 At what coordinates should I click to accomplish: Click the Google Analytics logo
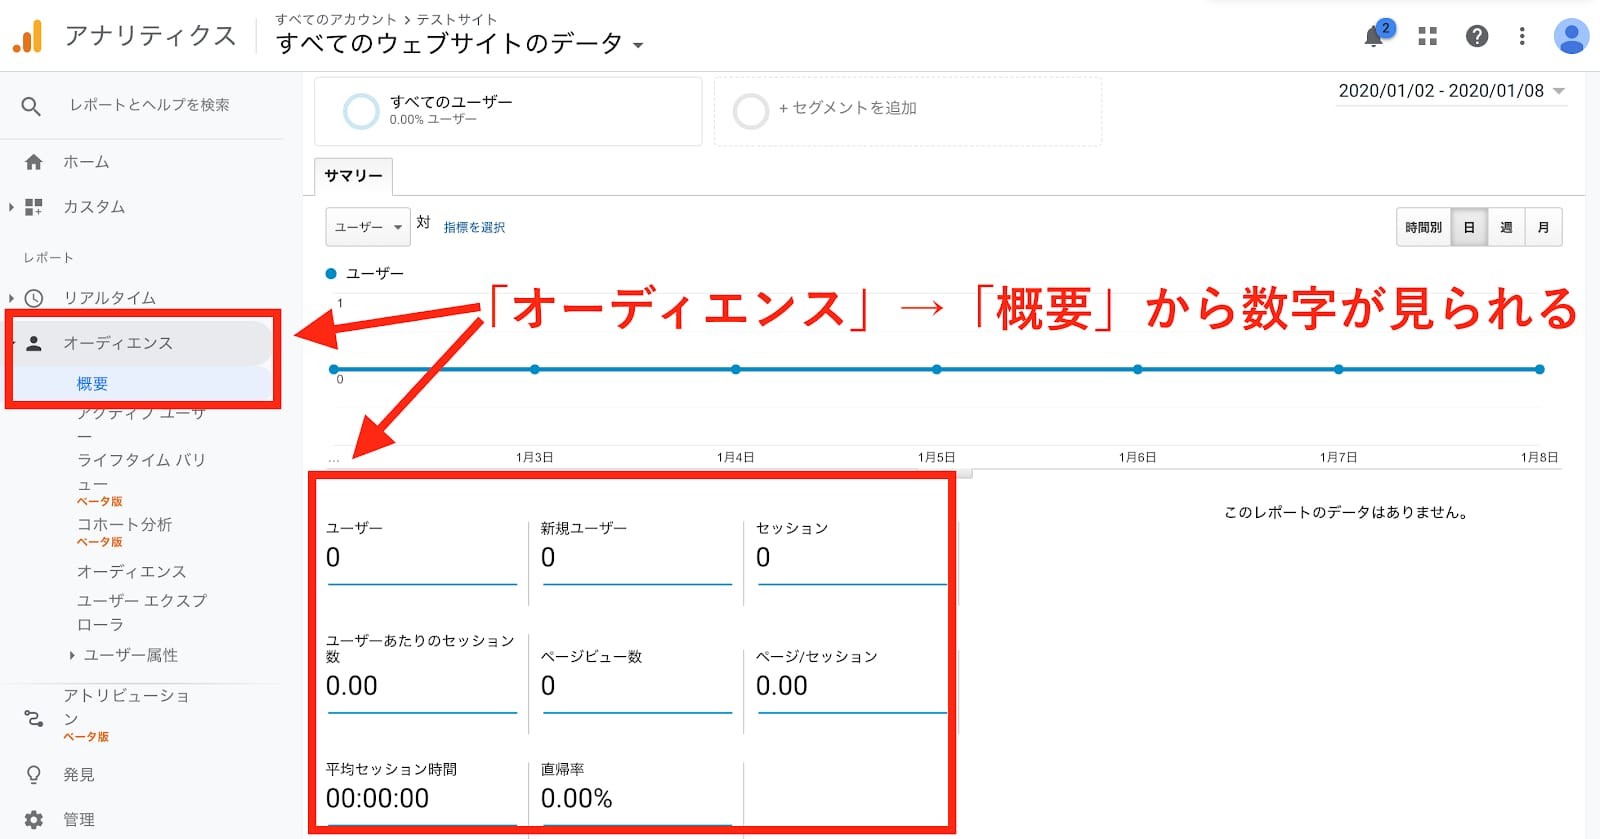[x=28, y=36]
